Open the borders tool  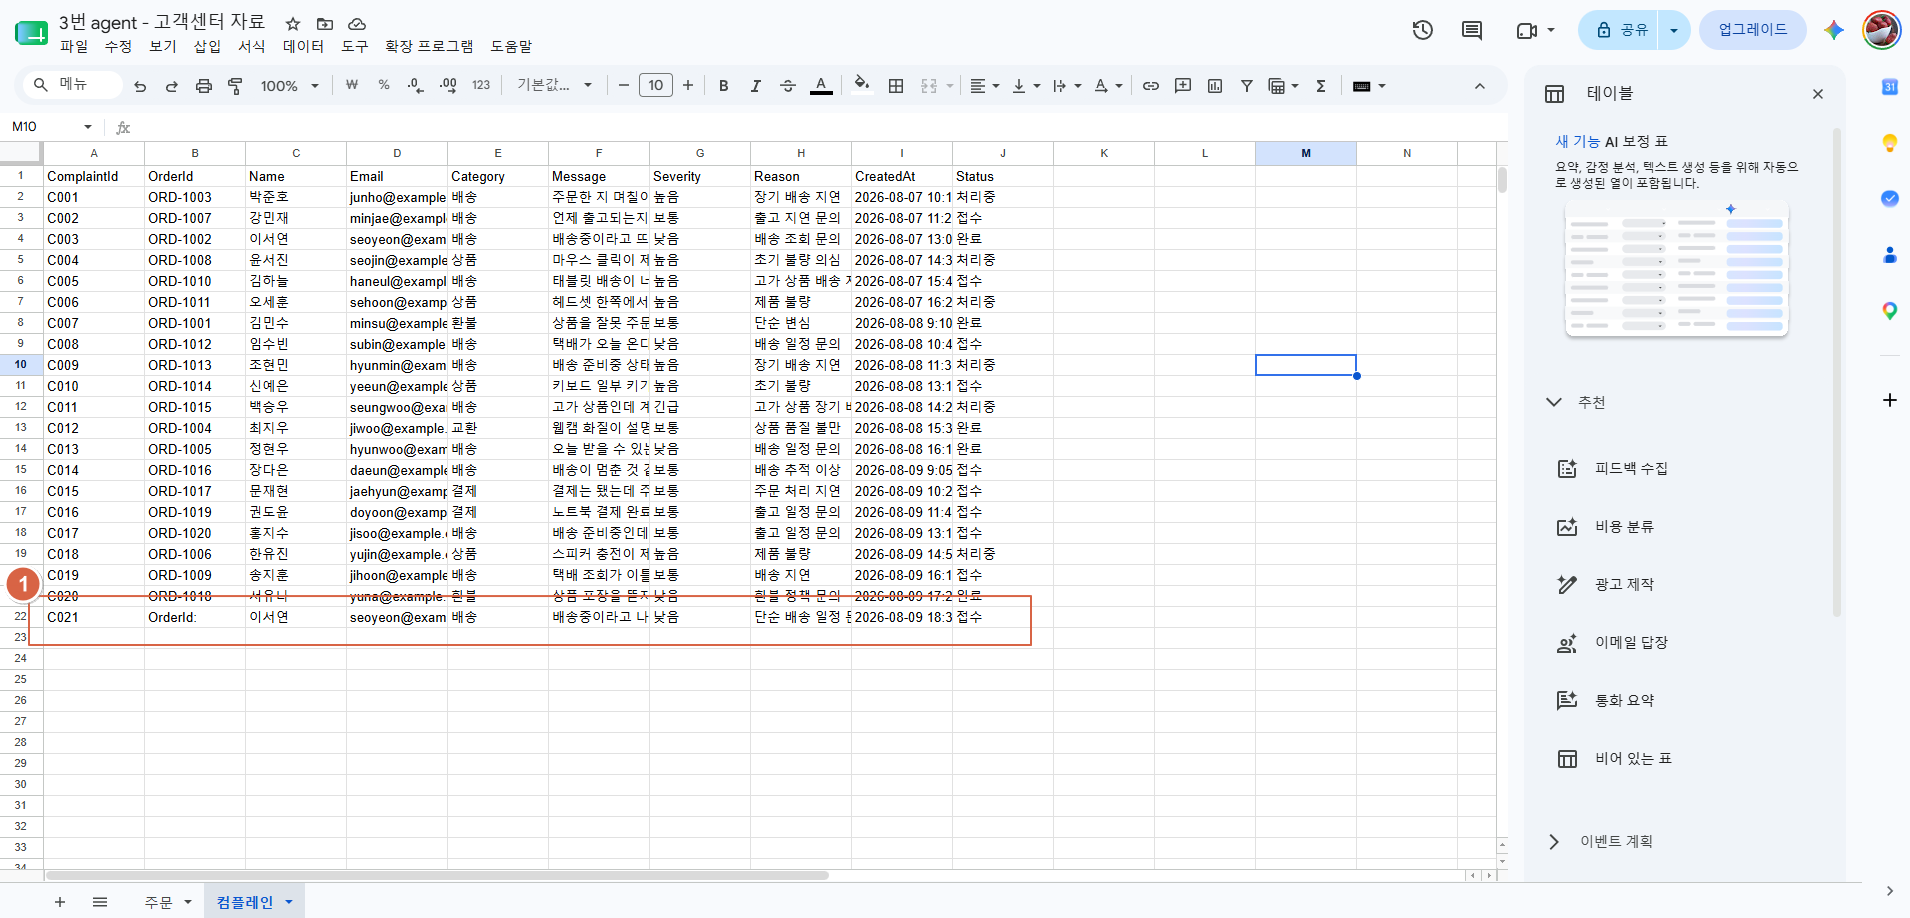(896, 86)
